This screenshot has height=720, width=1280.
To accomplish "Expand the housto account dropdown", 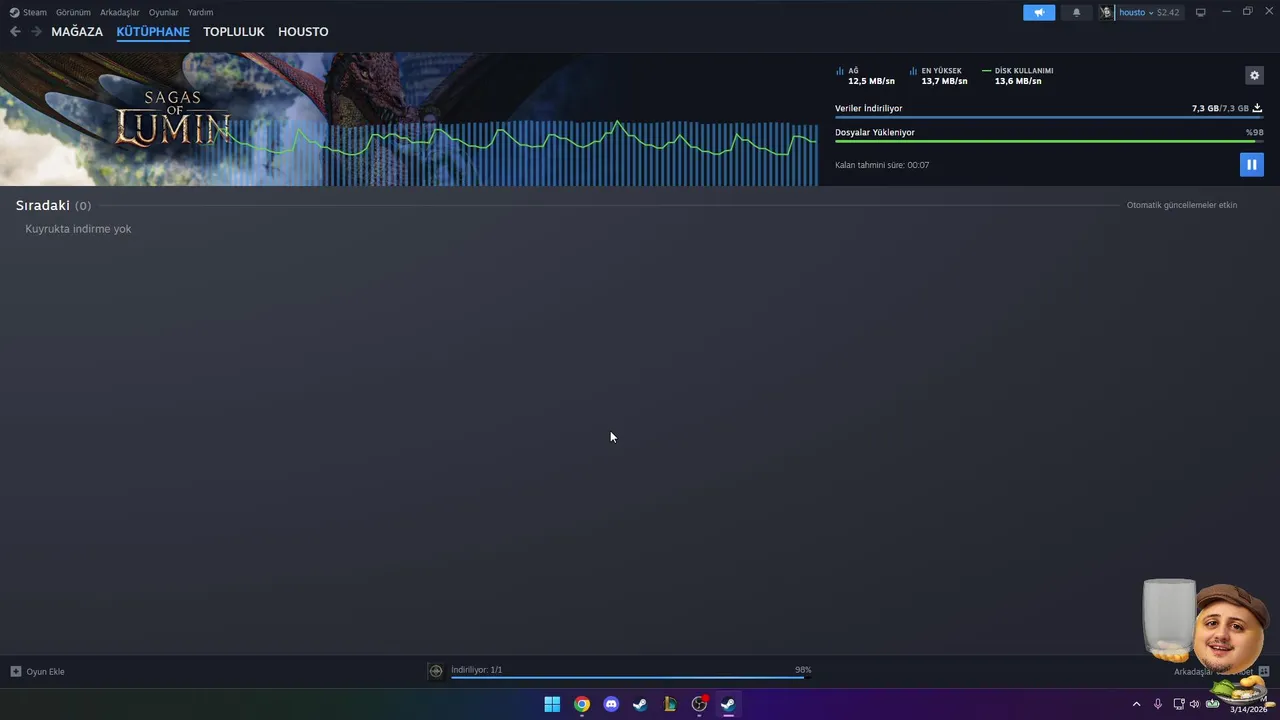I will [x=1149, y=12].
